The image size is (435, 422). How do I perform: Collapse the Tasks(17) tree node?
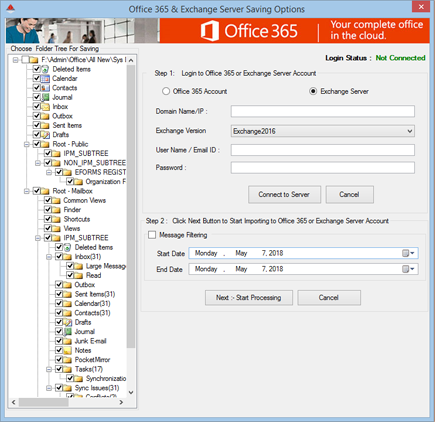pyautogui.click(x=49, y=369)
